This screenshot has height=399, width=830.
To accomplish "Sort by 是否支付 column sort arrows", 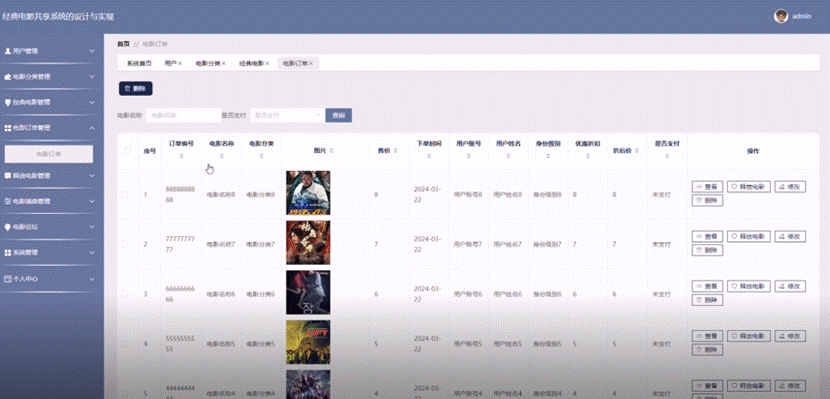I will (667, 156).
